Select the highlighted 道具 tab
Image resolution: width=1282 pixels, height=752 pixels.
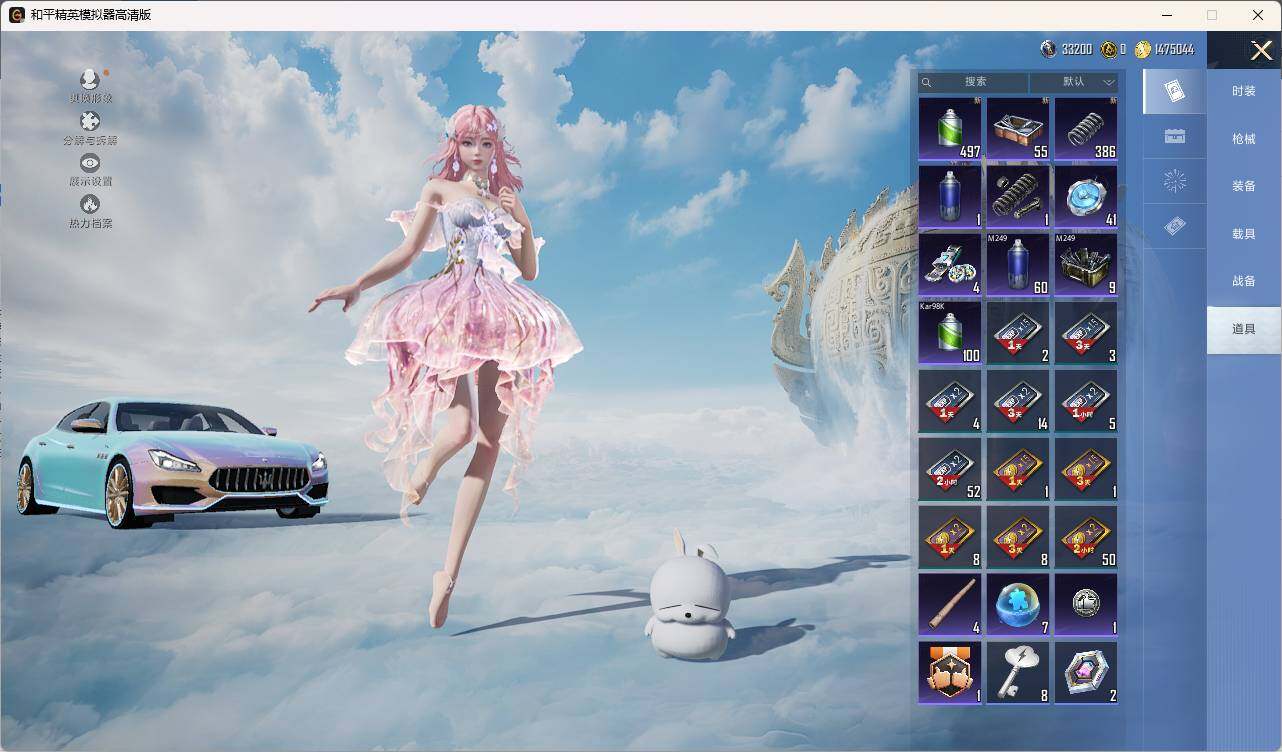[1243, 329]
